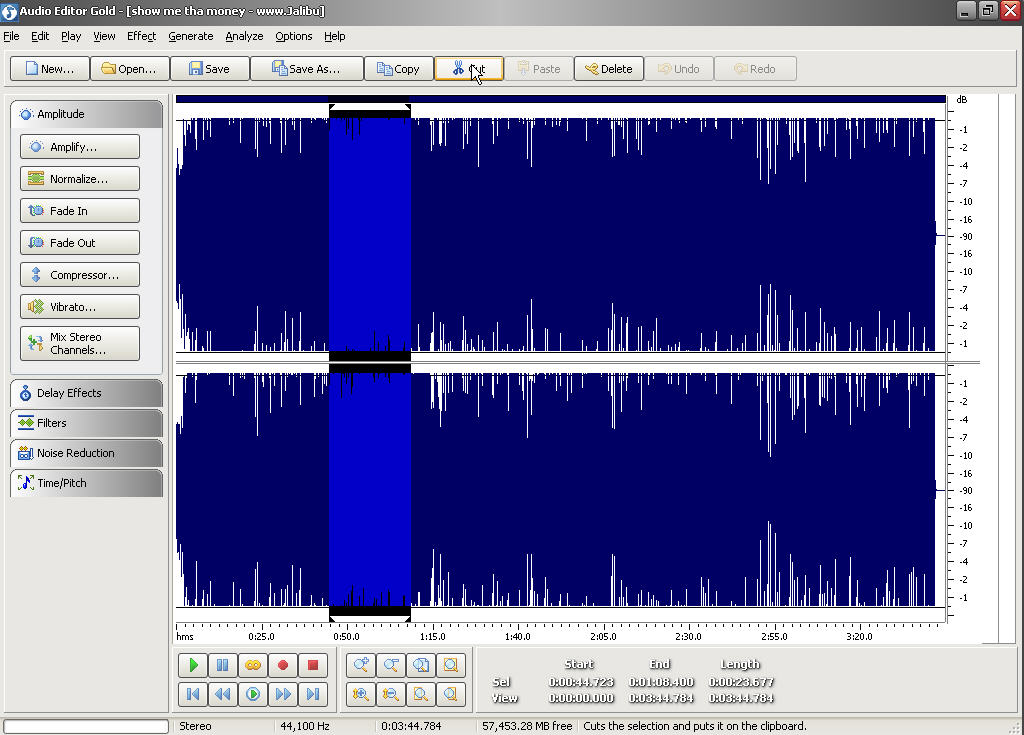Screen dimensions: 1024x735
Task: Apply Fade Out effect button
Action: (x=80, y=243)
